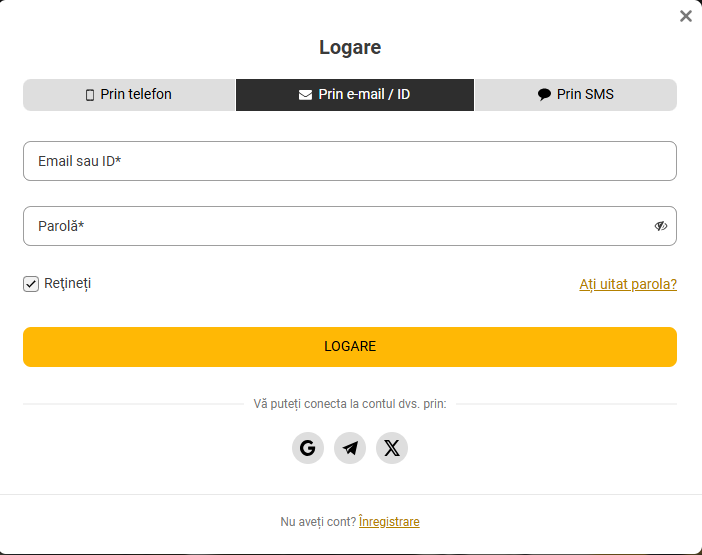This screenshot has height=555, width=702.
Task: Click the Nu aveți cont? text
Action: coord(317,522)
